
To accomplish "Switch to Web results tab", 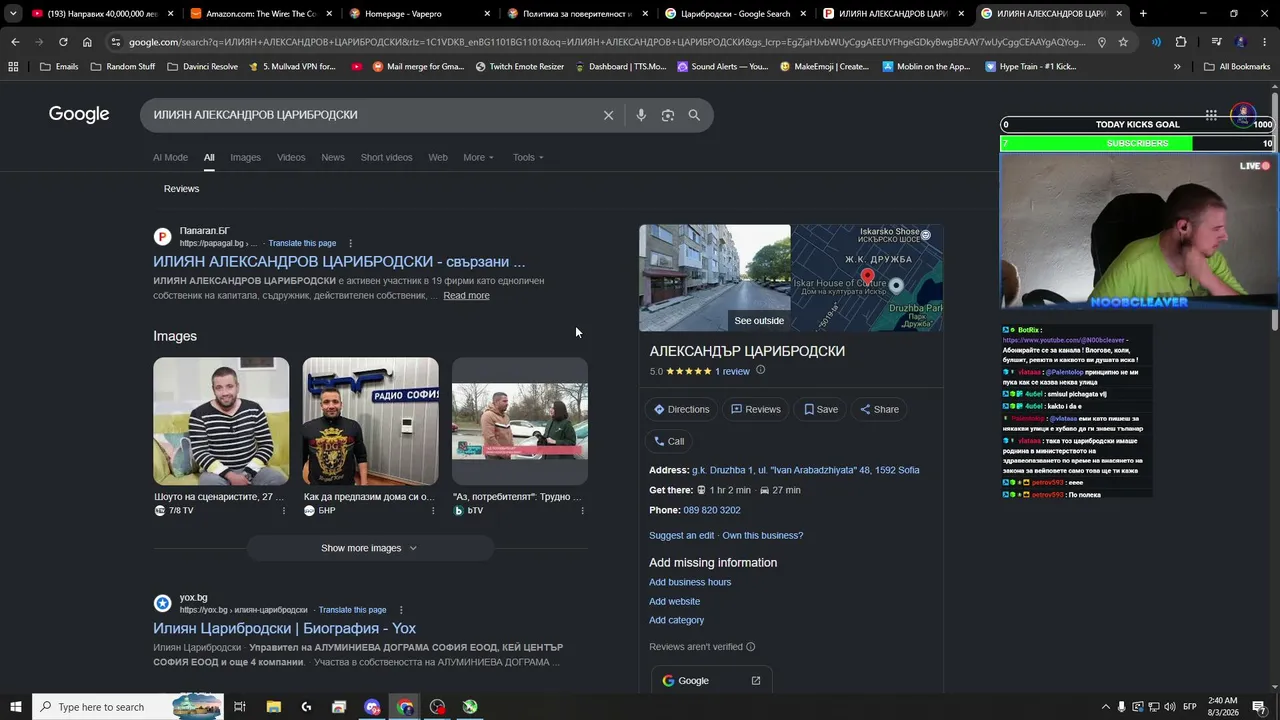I will pyautogui.click(x=438, y=157).
